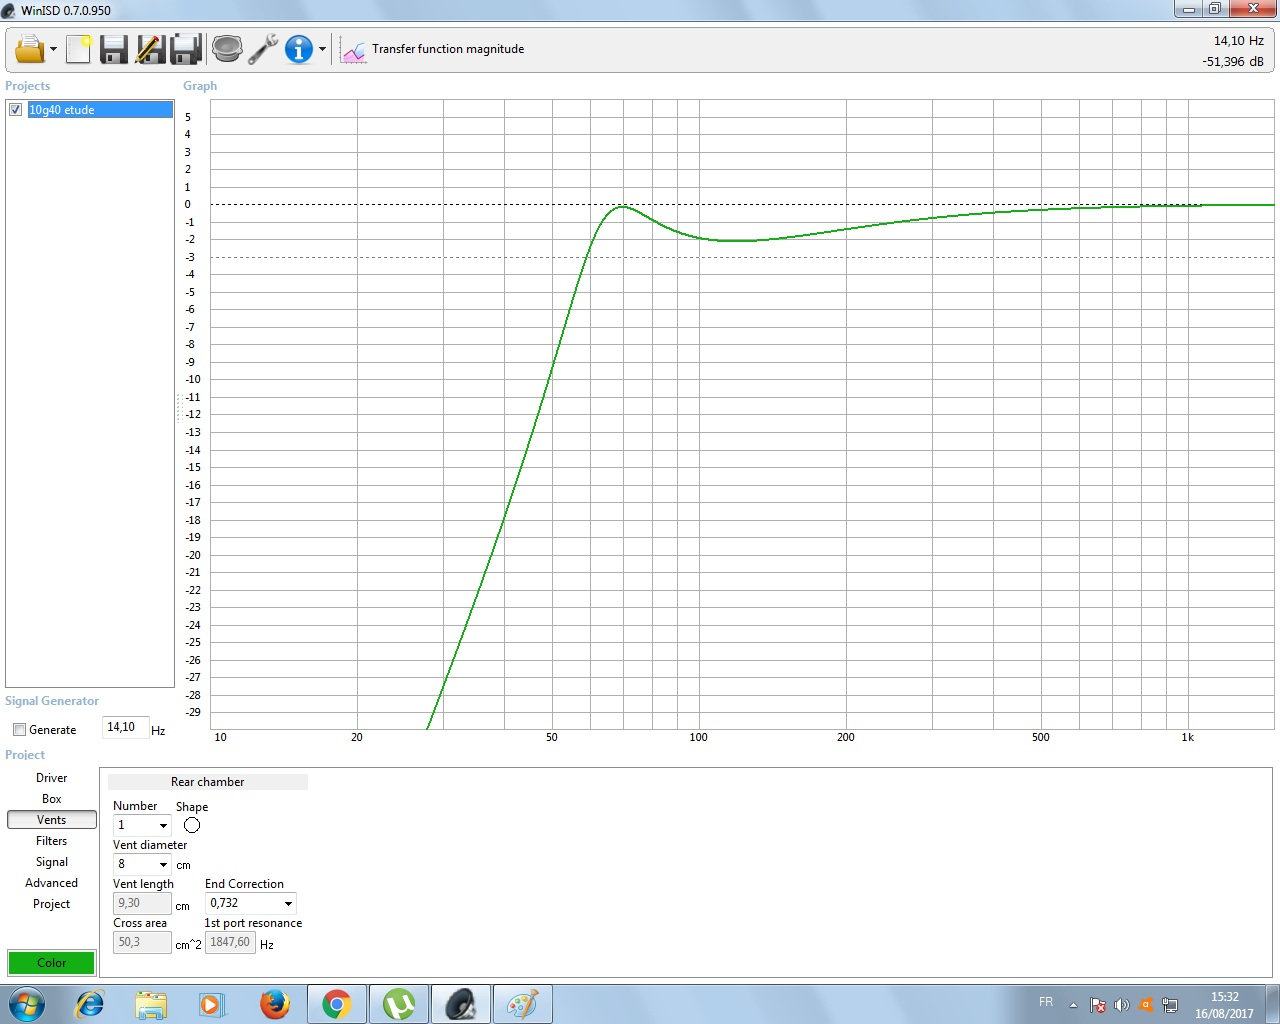This screenshot has height=1024, width=1280.
Task: Click the WinISD speaker taskbar icon
Action: 461,1004
